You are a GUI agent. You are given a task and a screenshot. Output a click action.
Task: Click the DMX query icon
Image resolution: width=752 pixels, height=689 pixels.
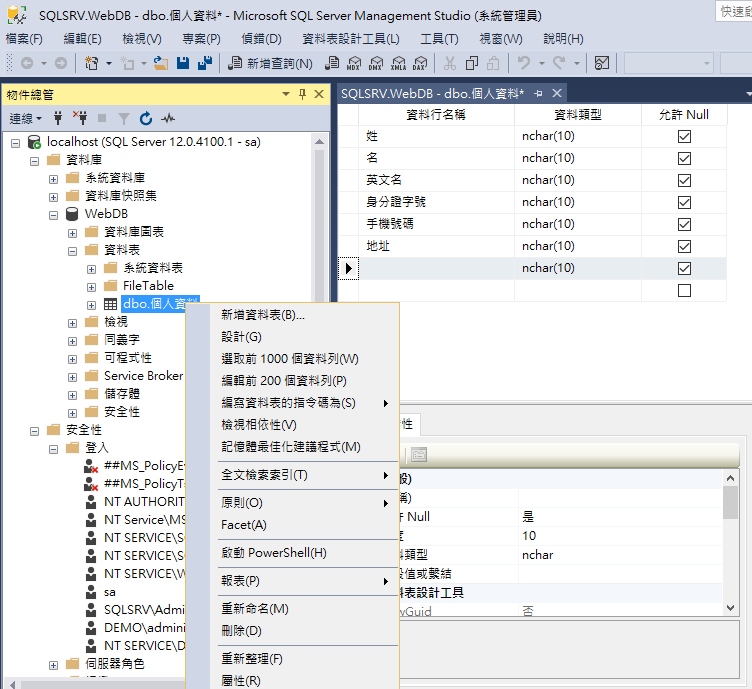tap(376, 63)
